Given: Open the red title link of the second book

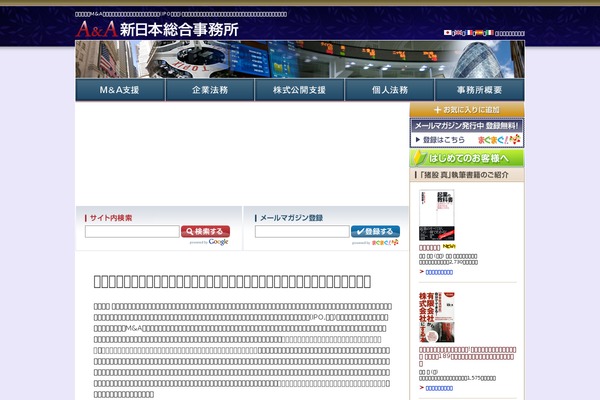Looking at the screenshot, I should point(467,356).
